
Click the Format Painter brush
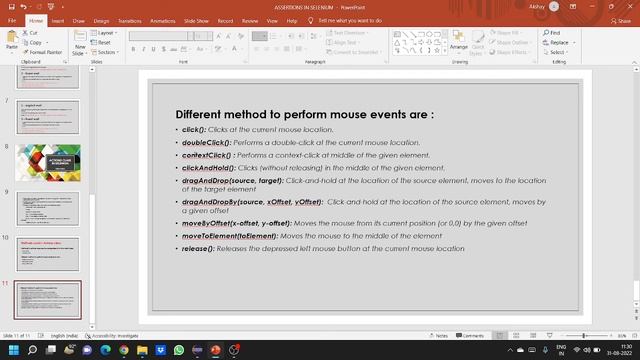25,52
